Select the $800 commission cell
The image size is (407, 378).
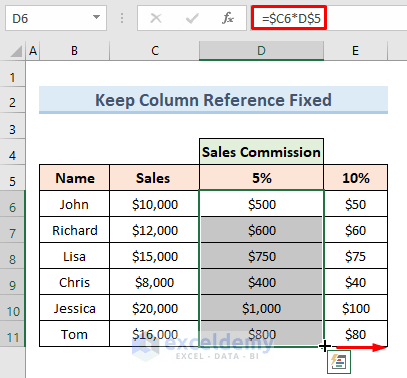[261, 334]
